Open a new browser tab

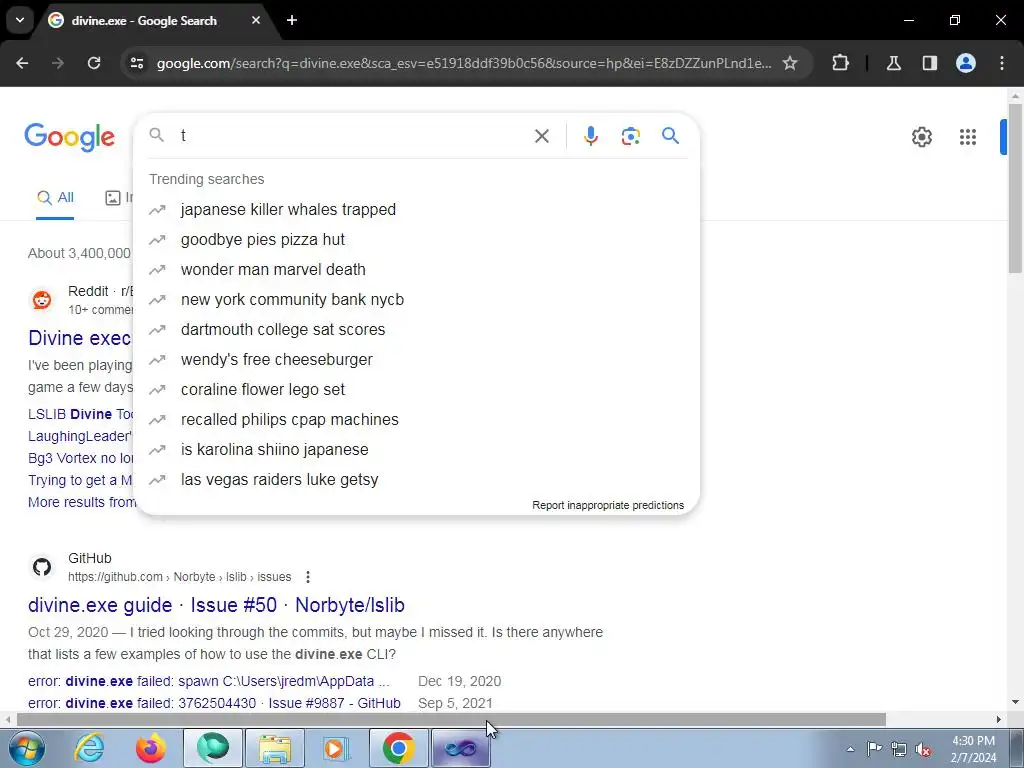(x=292, y=20)
